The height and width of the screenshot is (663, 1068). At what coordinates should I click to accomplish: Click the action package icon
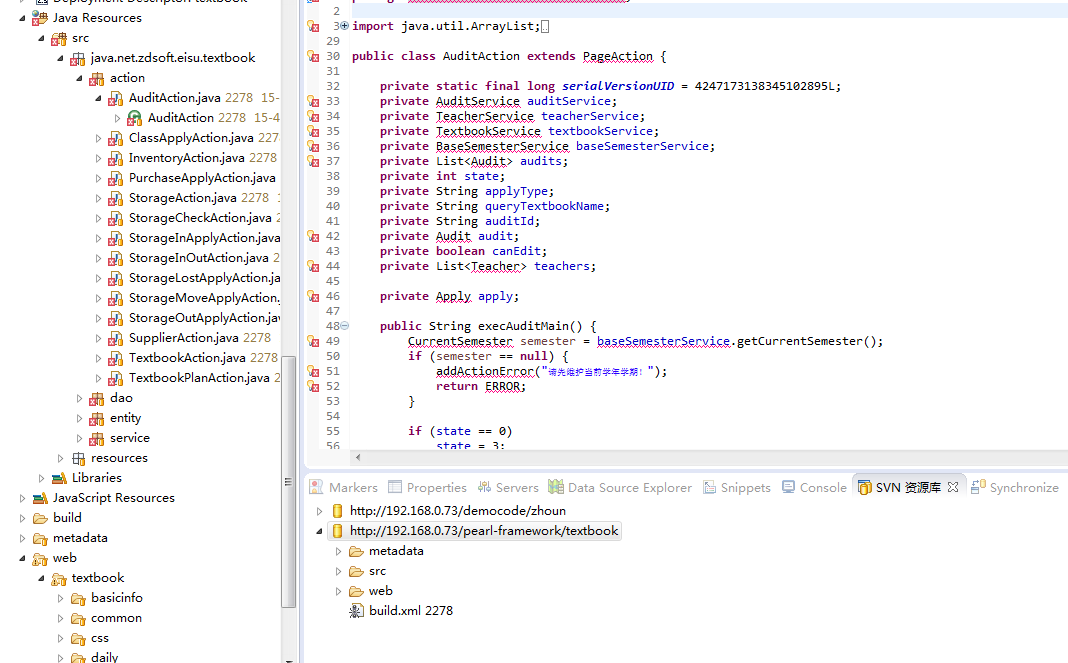(x=97, y=78)
